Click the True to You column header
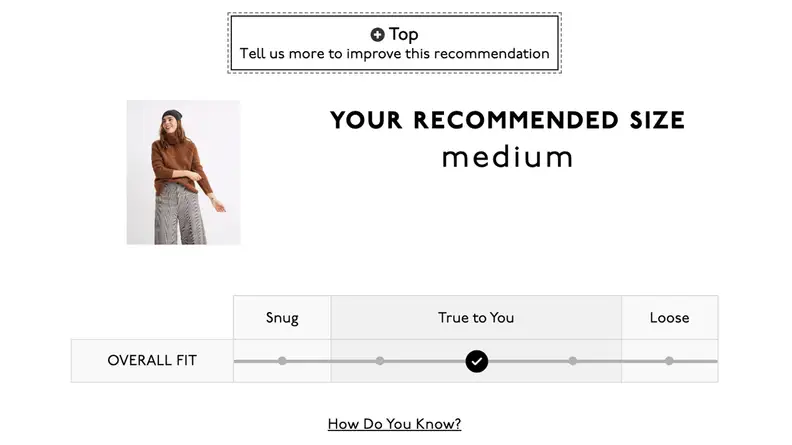 [x=476, y=317]
